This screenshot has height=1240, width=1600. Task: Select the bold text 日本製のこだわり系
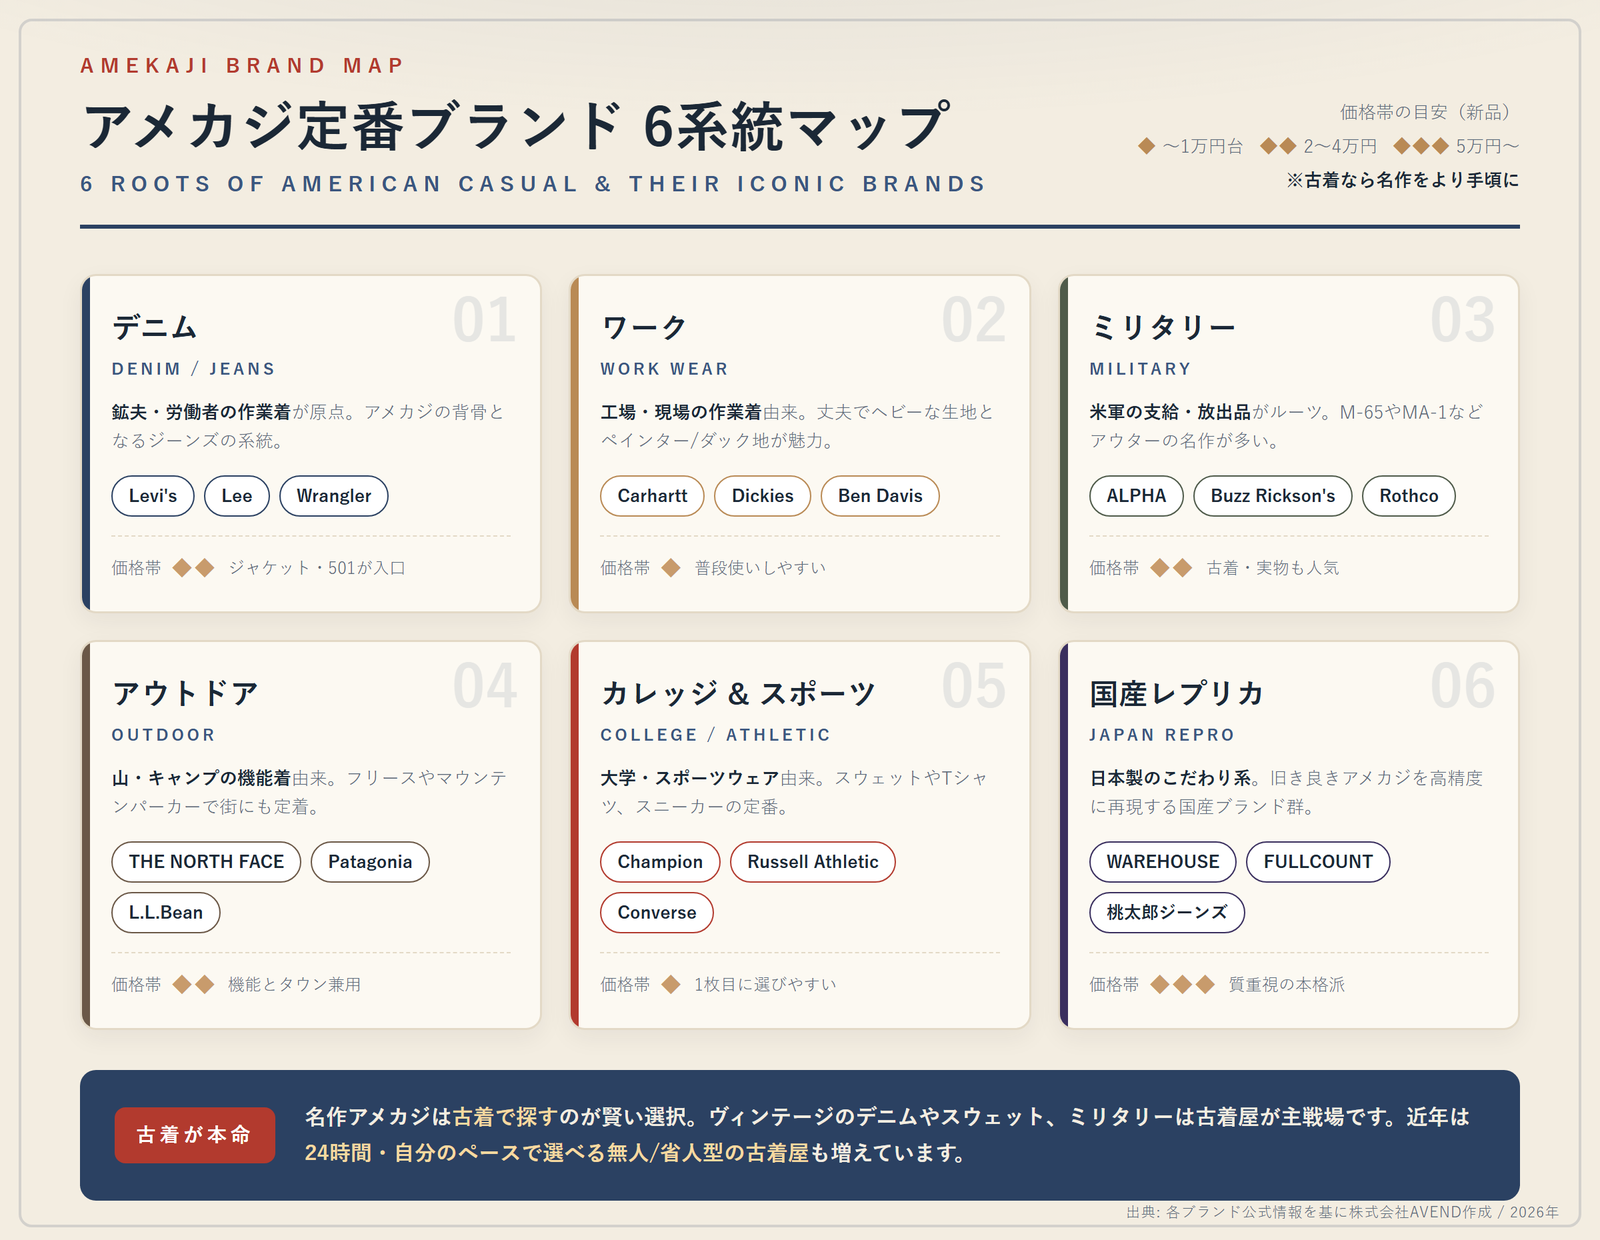pos(1171,778)
